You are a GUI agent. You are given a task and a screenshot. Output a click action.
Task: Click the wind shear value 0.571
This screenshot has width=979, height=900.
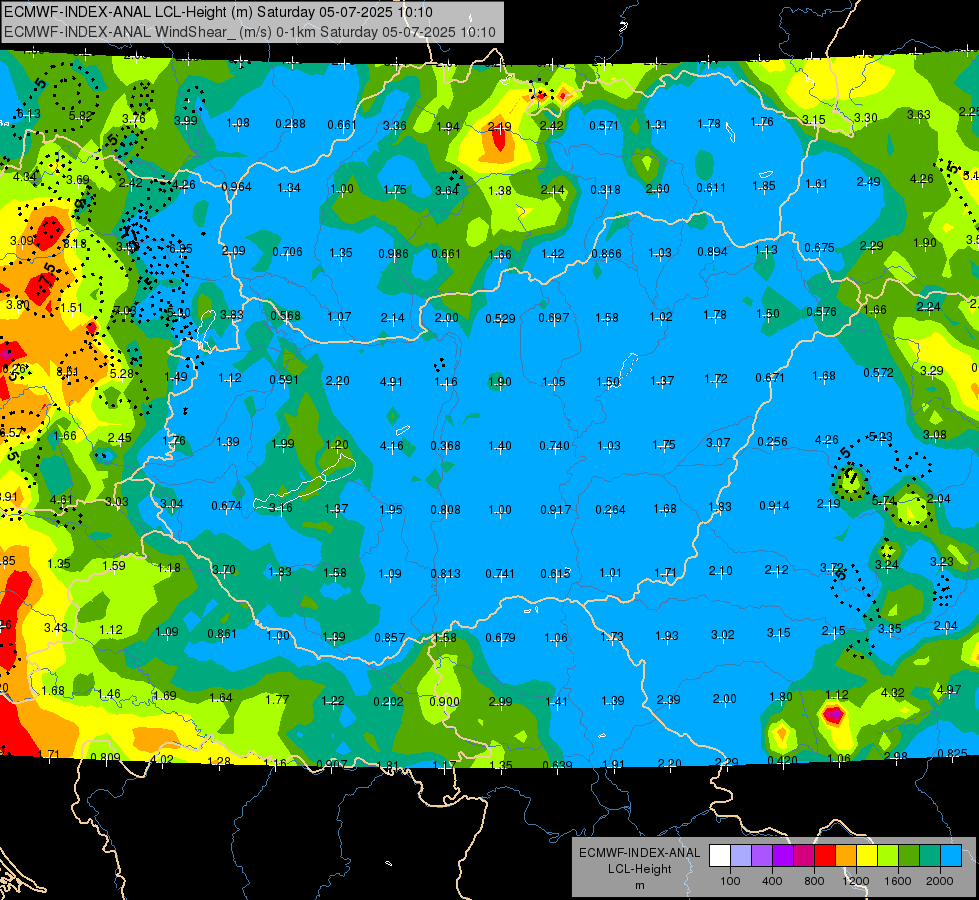coord(604,126)
